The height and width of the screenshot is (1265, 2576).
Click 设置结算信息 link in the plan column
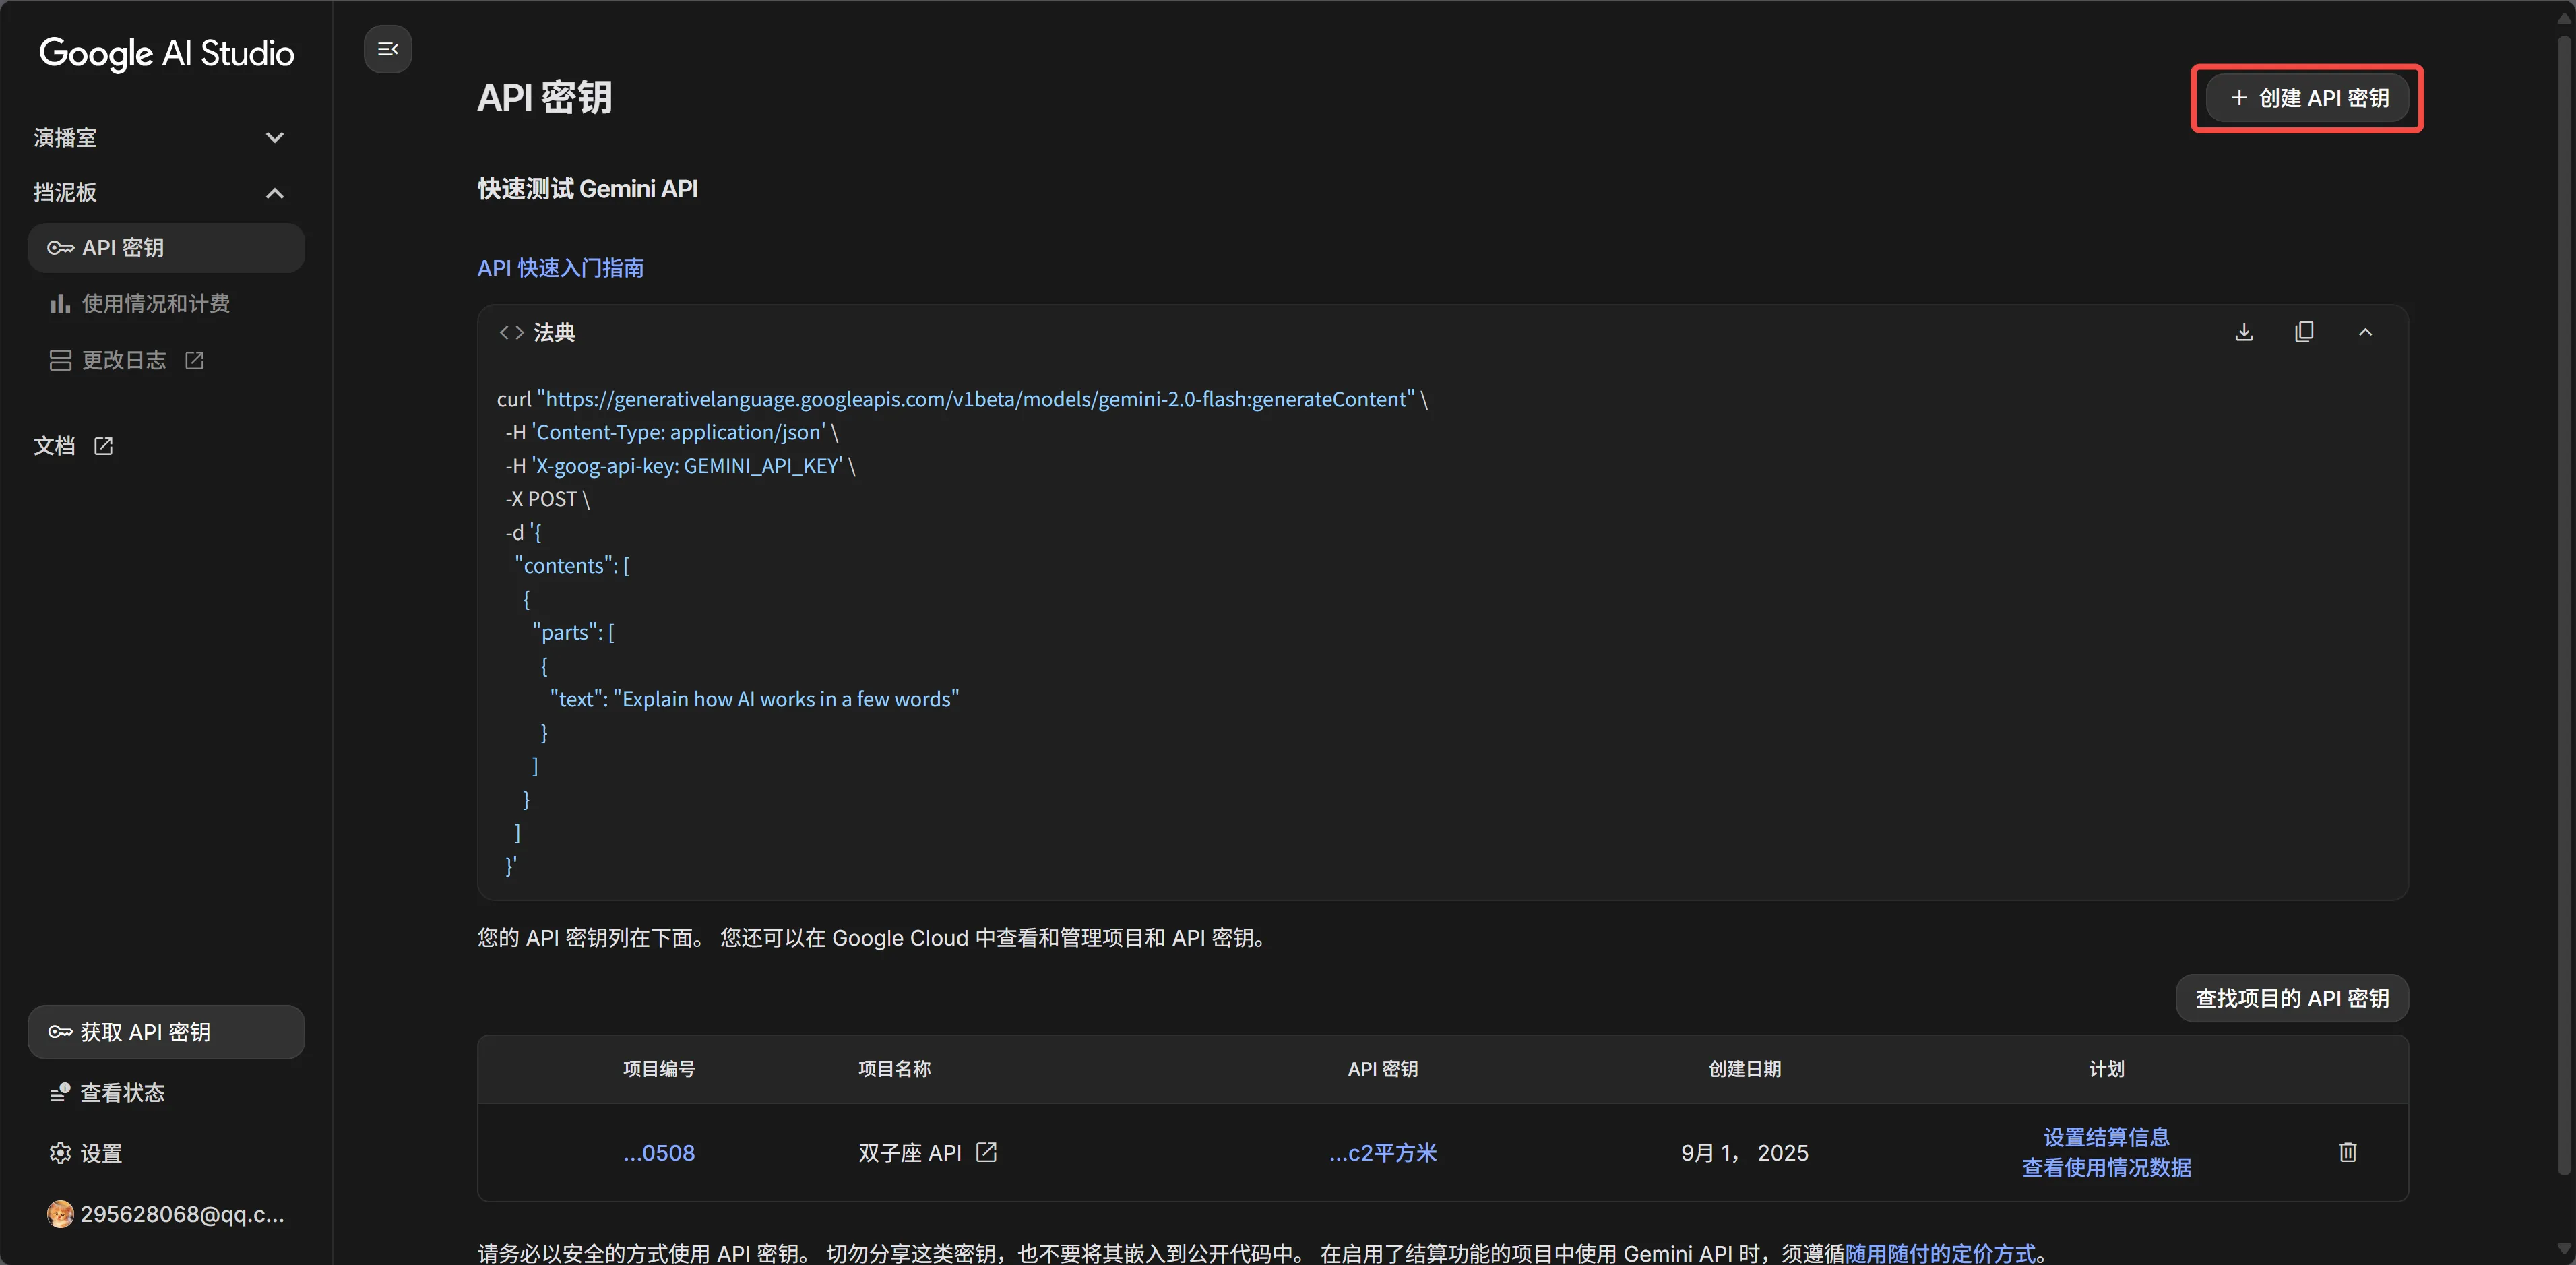[2106, 1137]
